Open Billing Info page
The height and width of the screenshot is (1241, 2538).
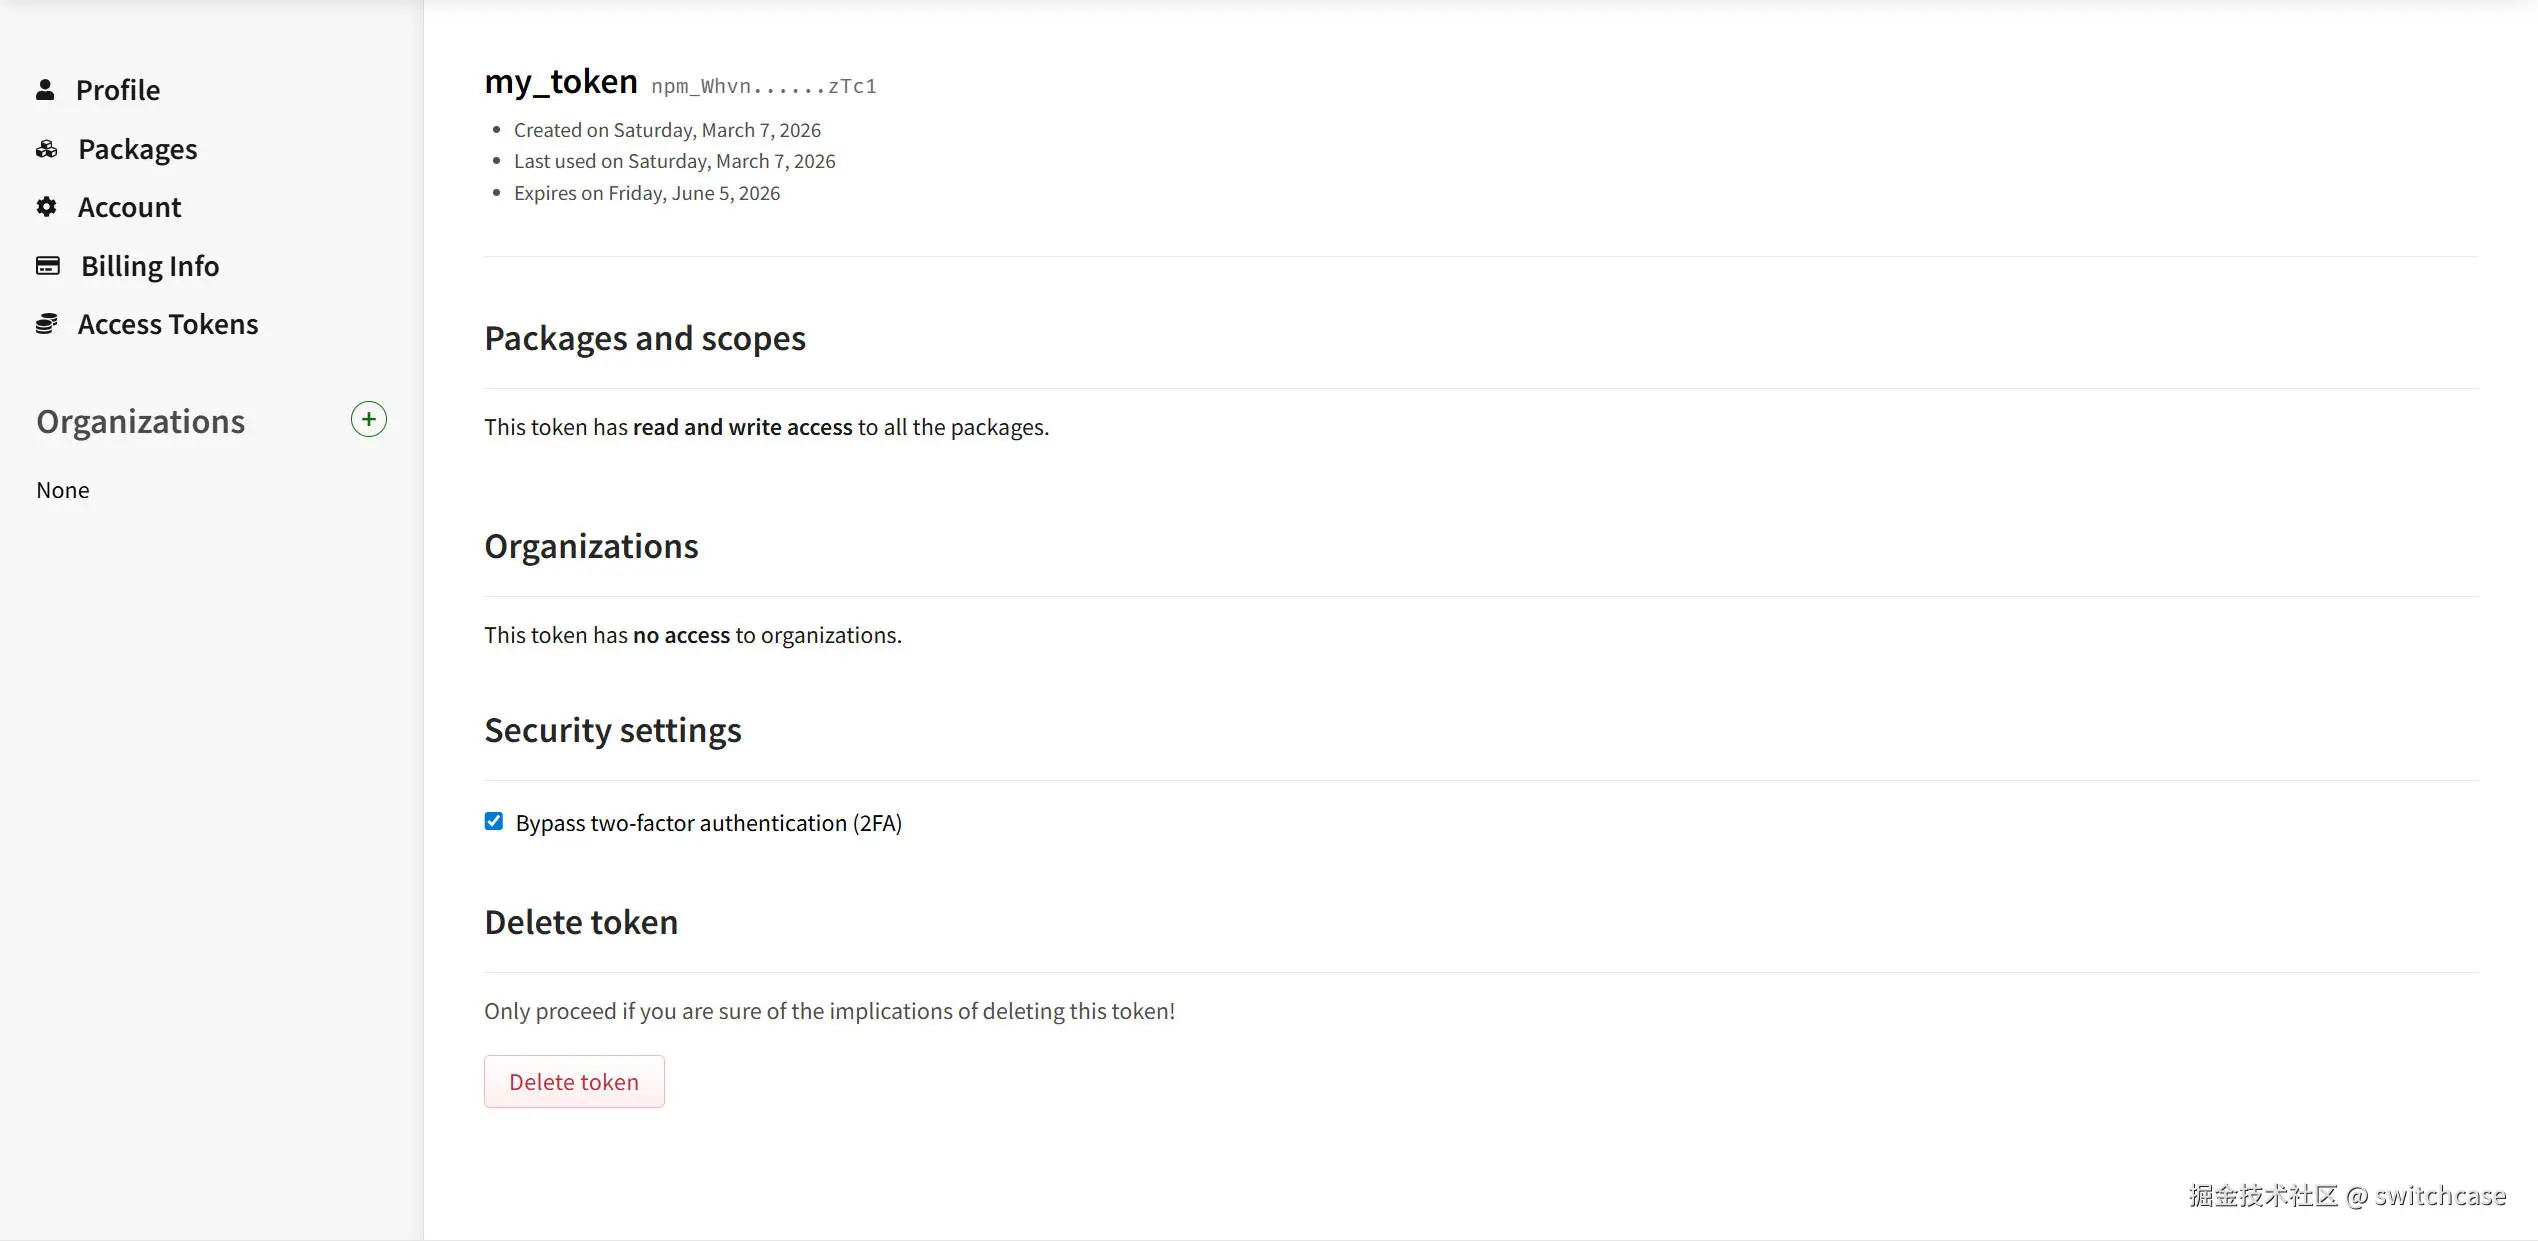(x=150, y=266)
